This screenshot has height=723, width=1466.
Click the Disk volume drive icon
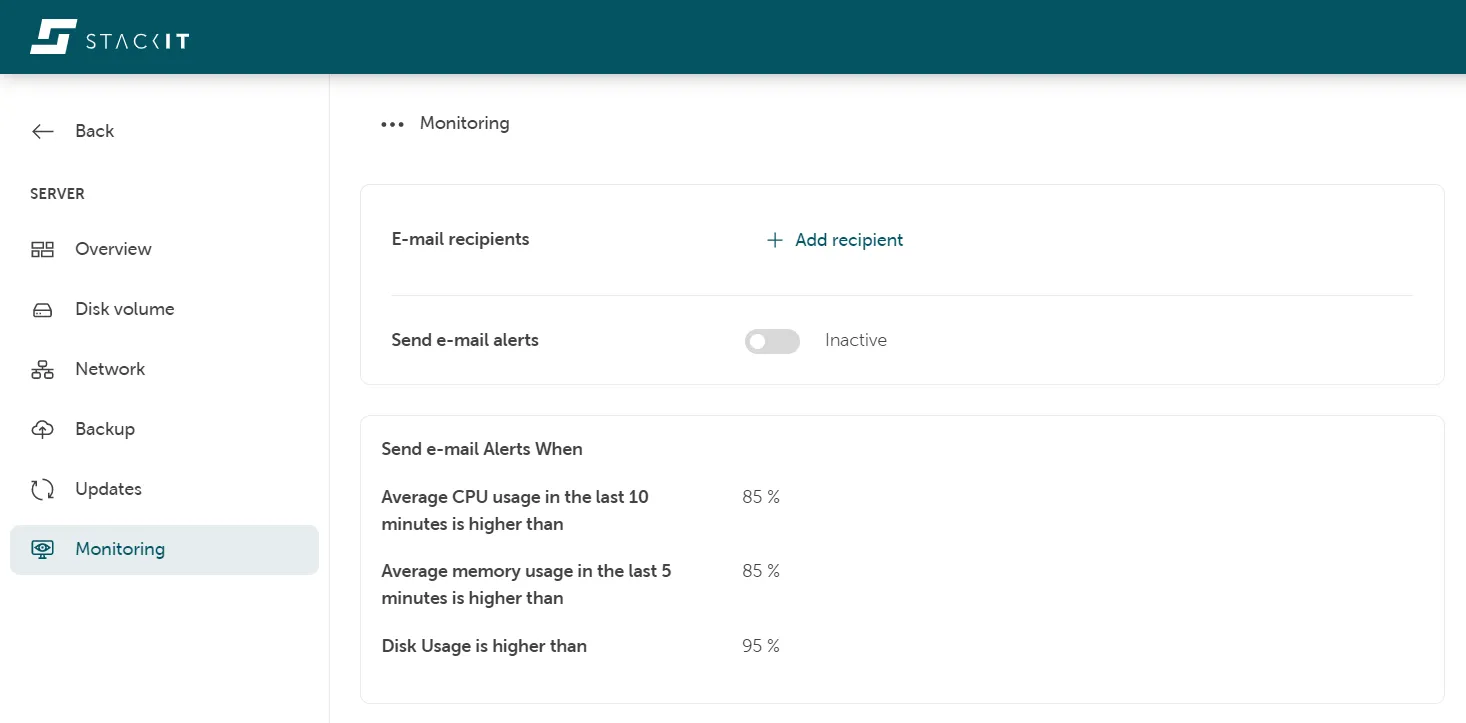pyautogui.click(x=42, y=308)
